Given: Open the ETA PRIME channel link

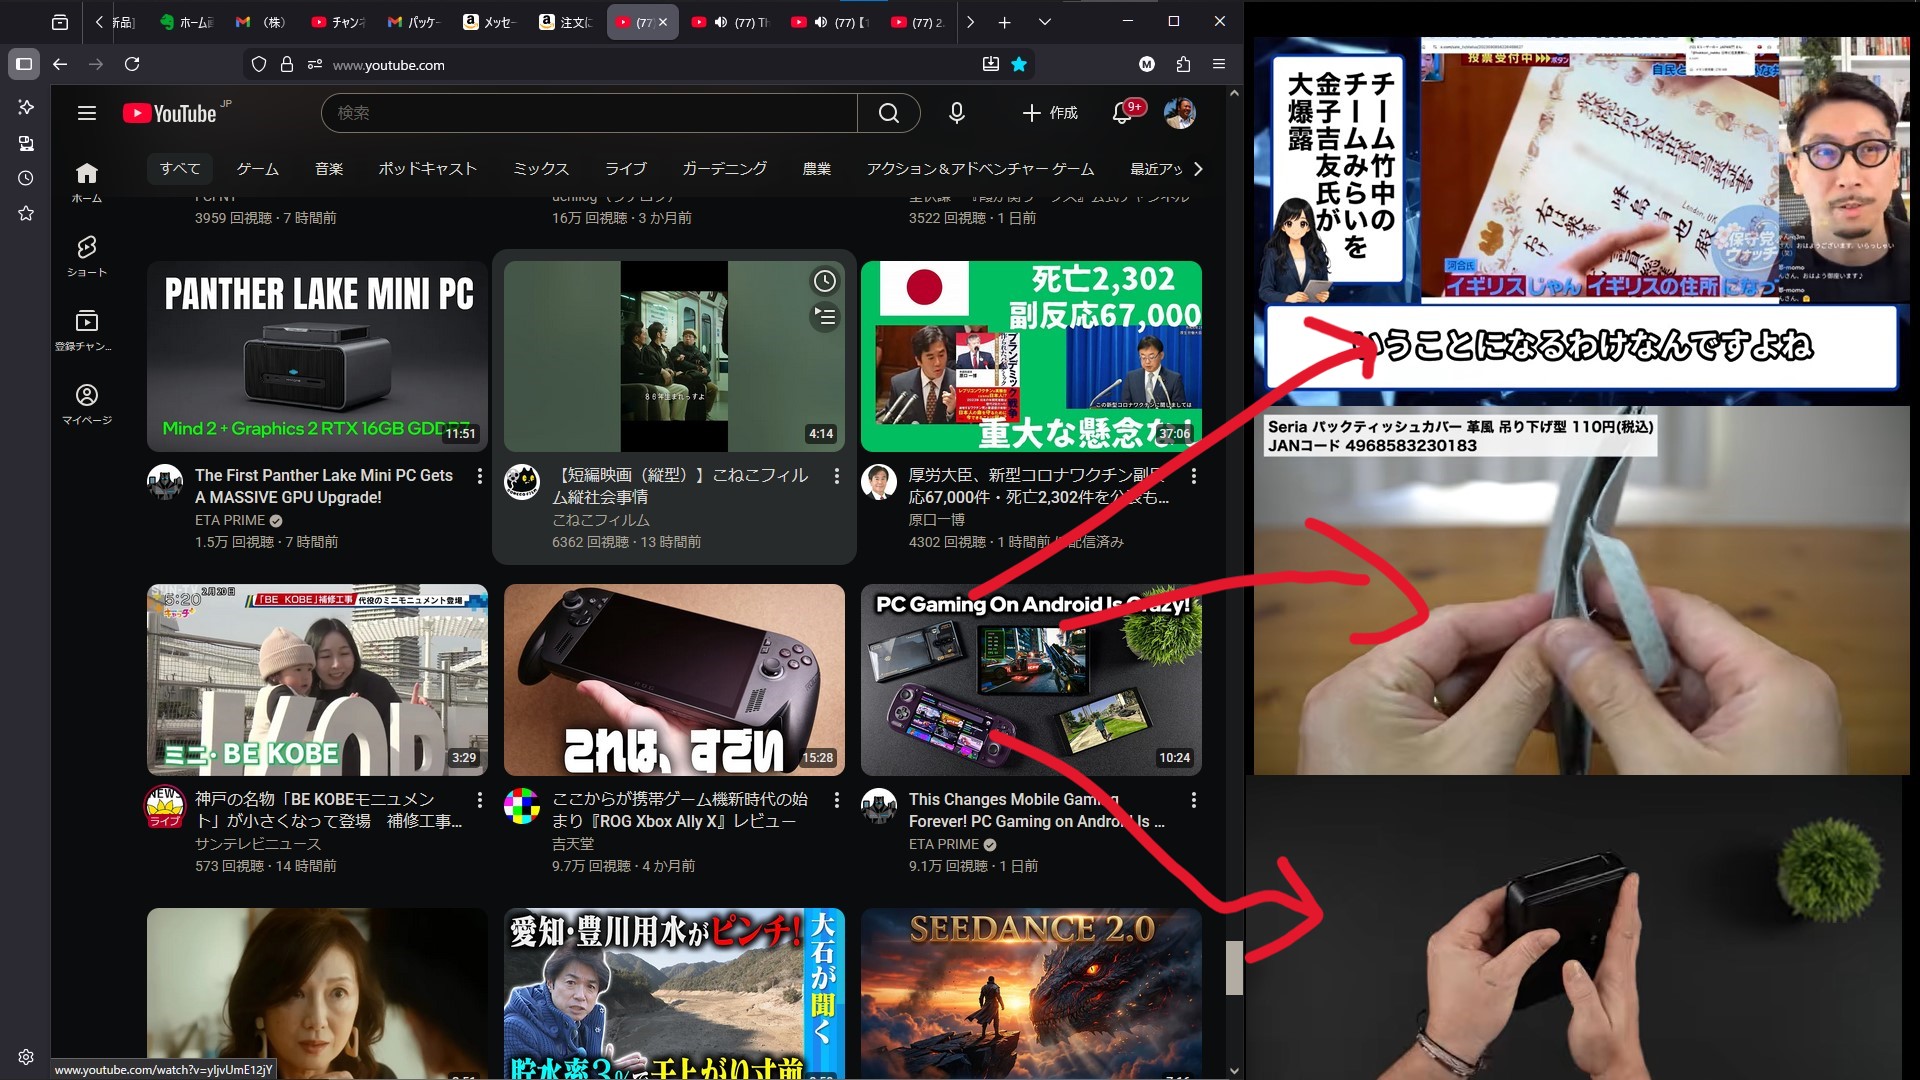Looking at the screenshot, I should [230, 520].
